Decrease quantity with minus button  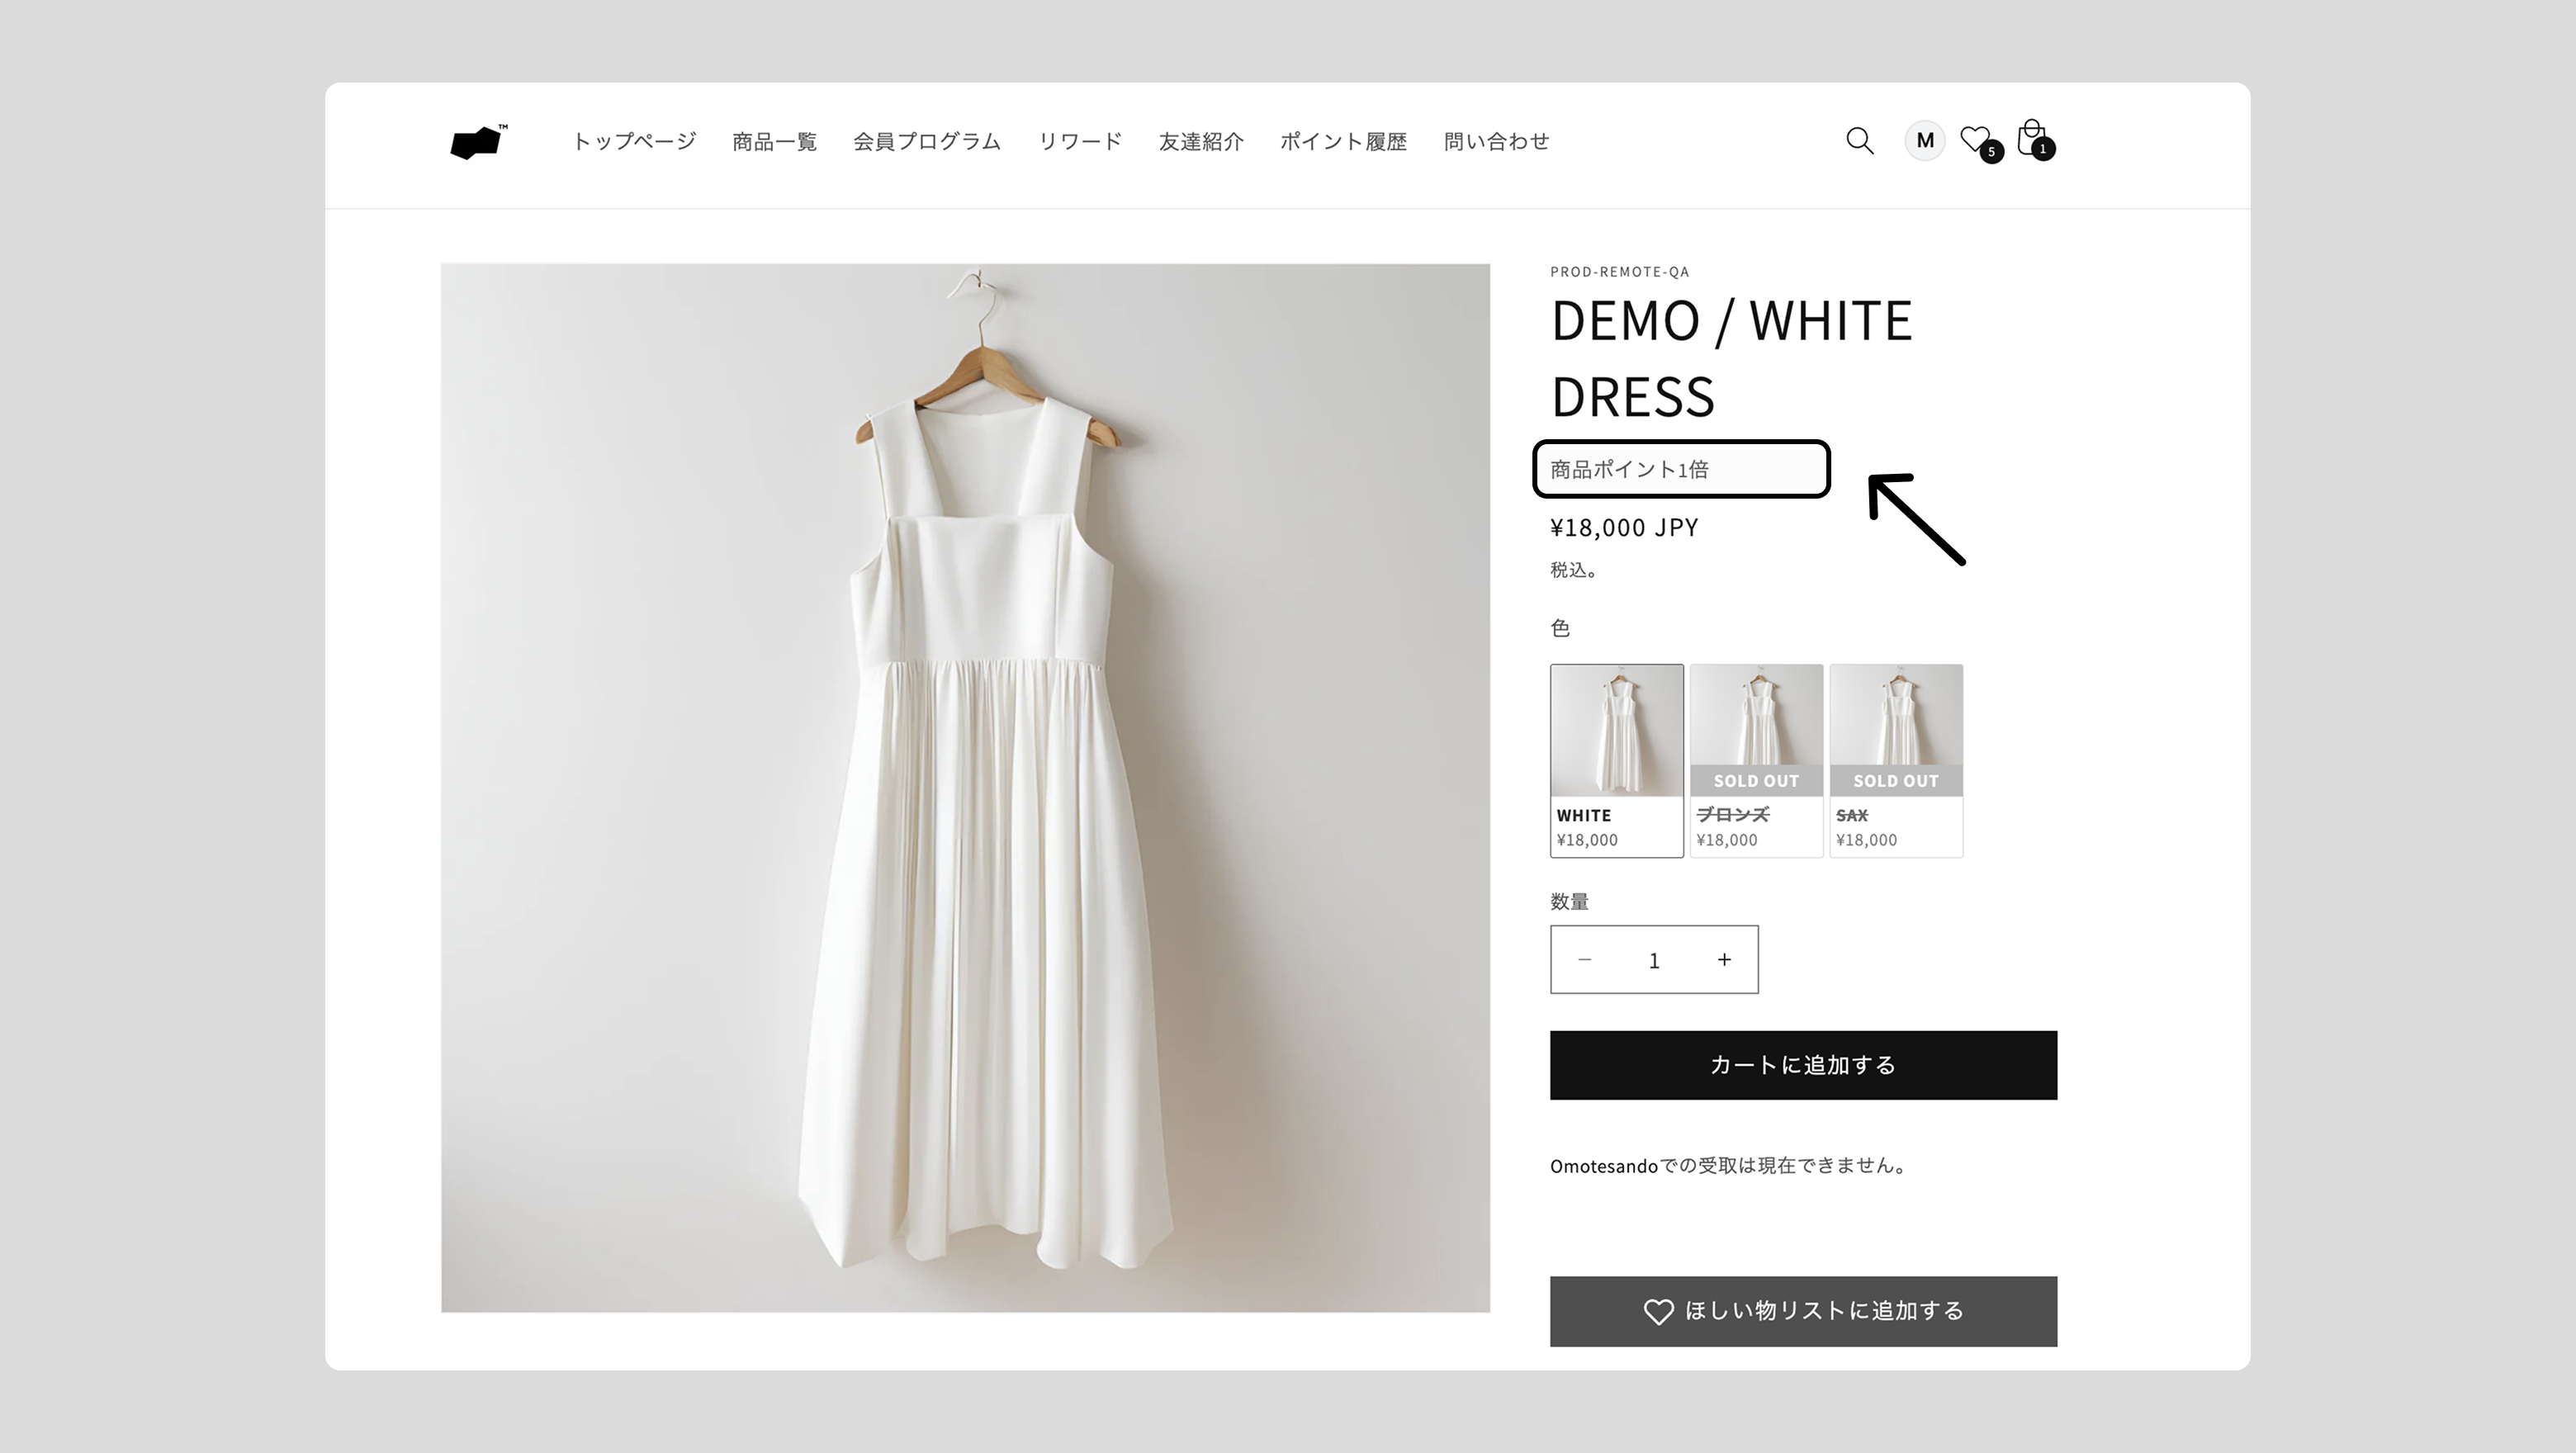(1584, 960)
